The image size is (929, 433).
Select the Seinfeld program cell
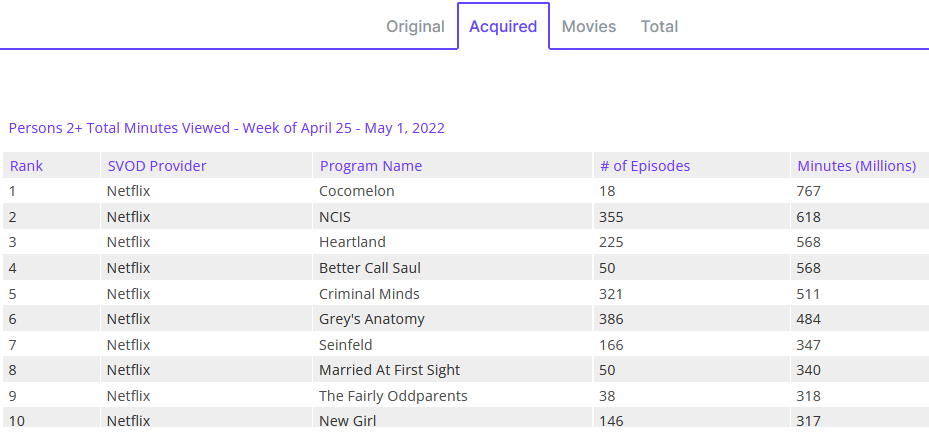346,345
